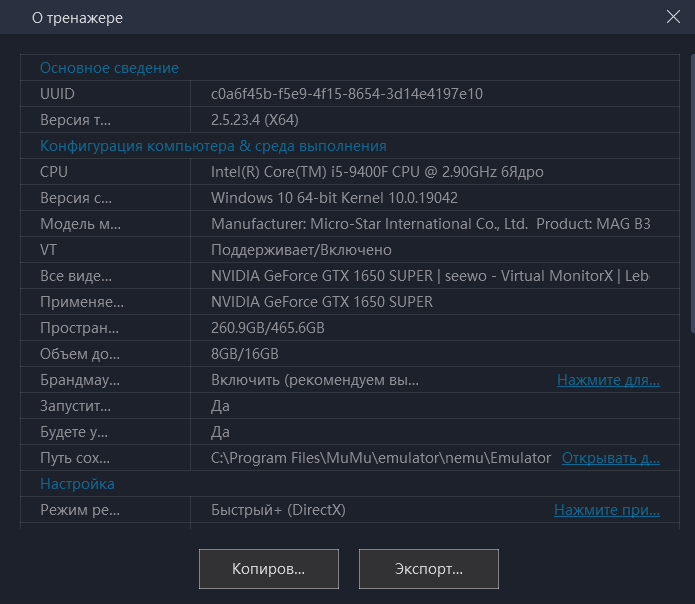
Task: Select the 8GB/16GB memory value
Action: pyautogui.click(x=245, y=354)
